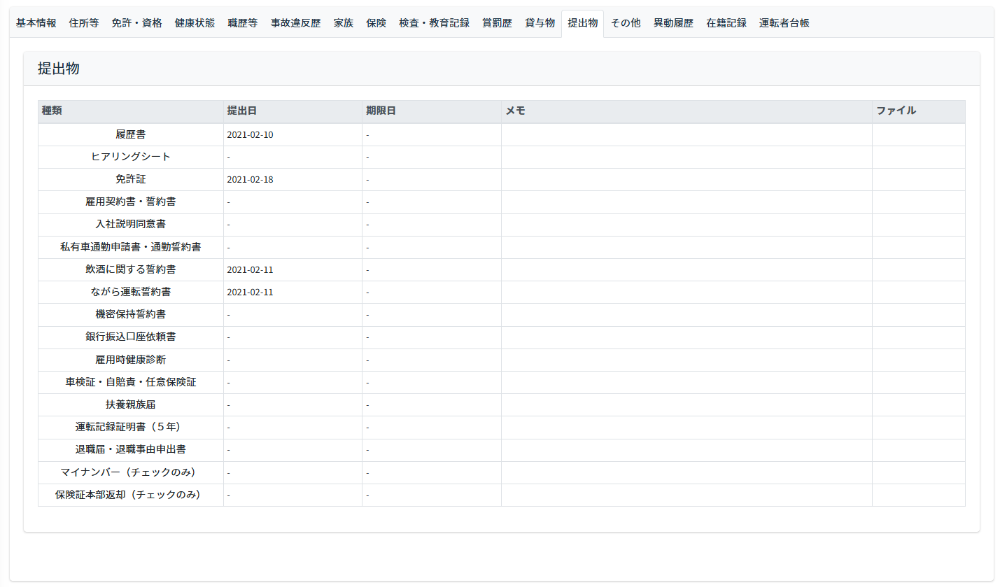1000x587 pixels.
Task: Go to the 異動履歴 tab
Action: pos(673,23)
